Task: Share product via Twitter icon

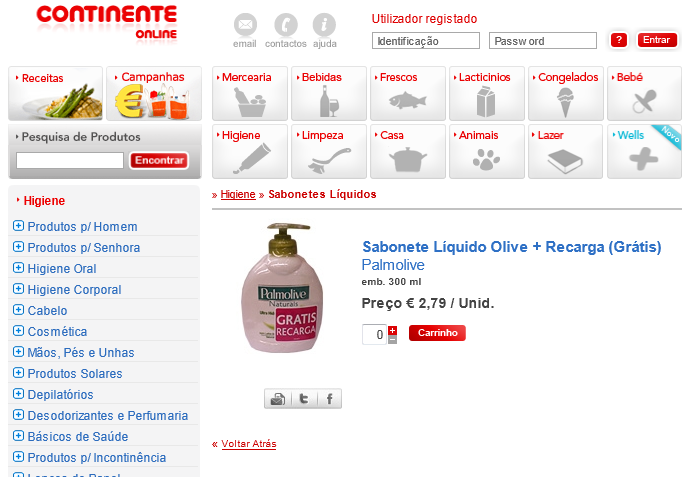Action: 304,399
